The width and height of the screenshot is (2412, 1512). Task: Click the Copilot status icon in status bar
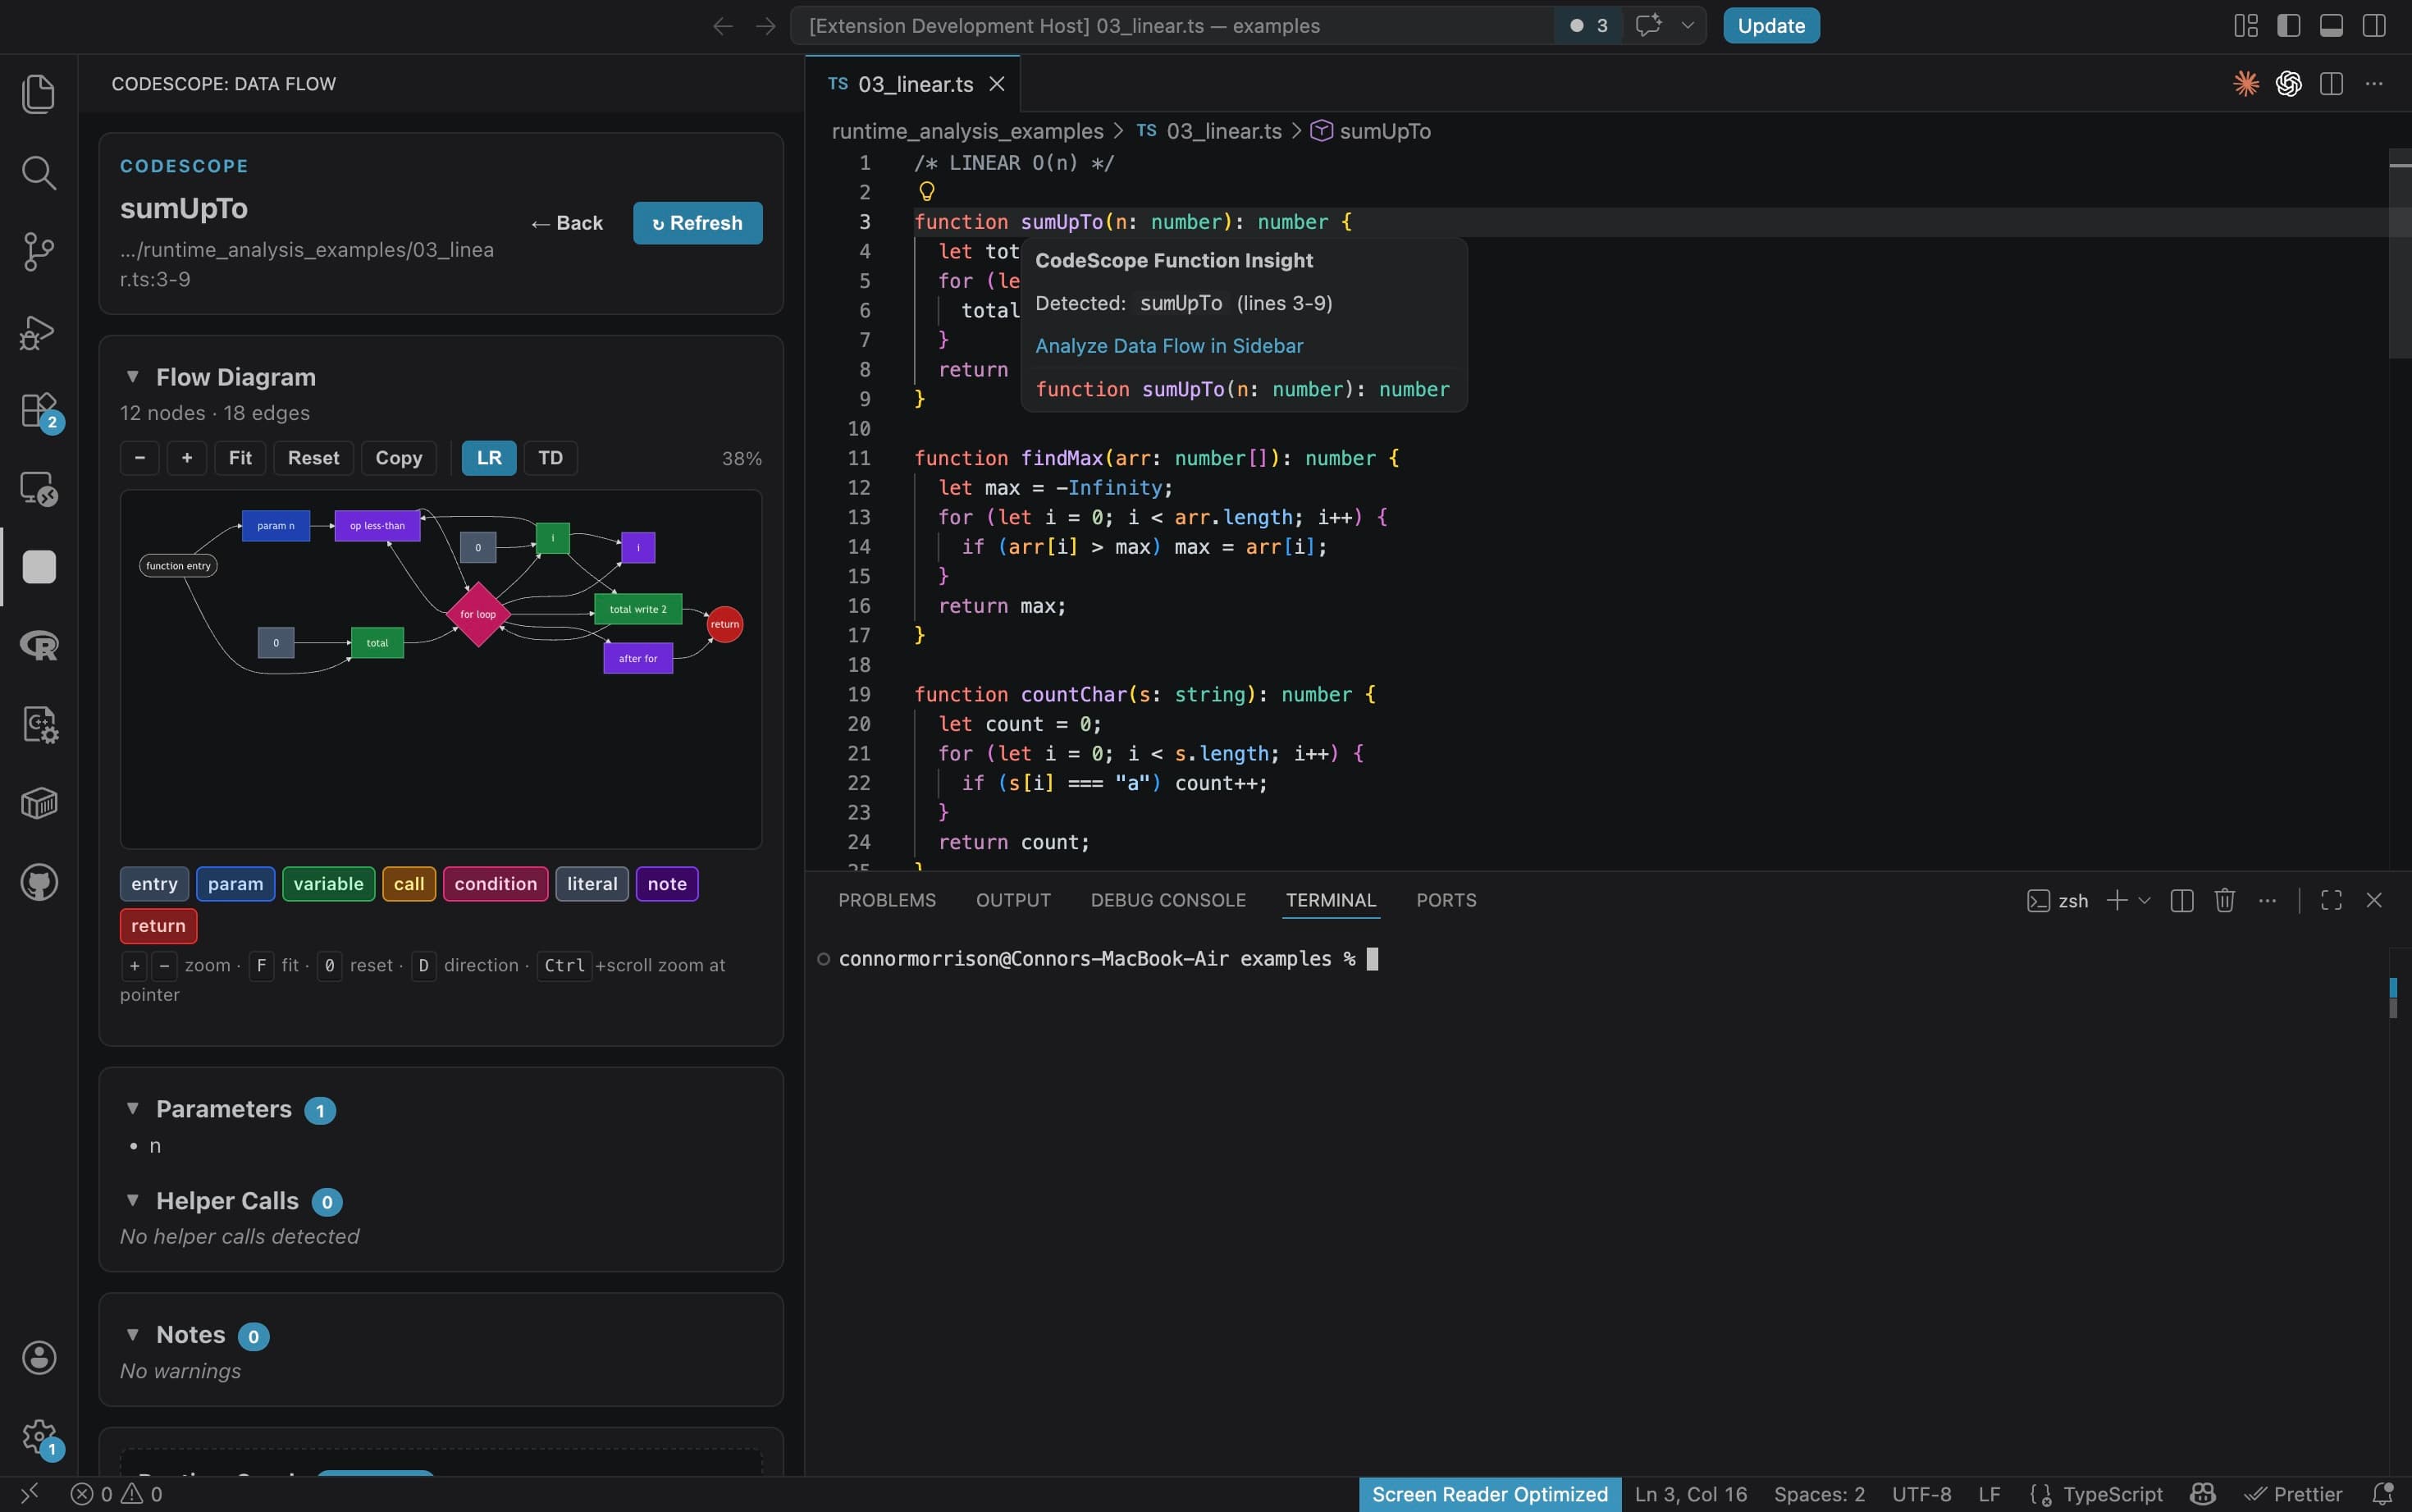click(x=2202, y=1494)
